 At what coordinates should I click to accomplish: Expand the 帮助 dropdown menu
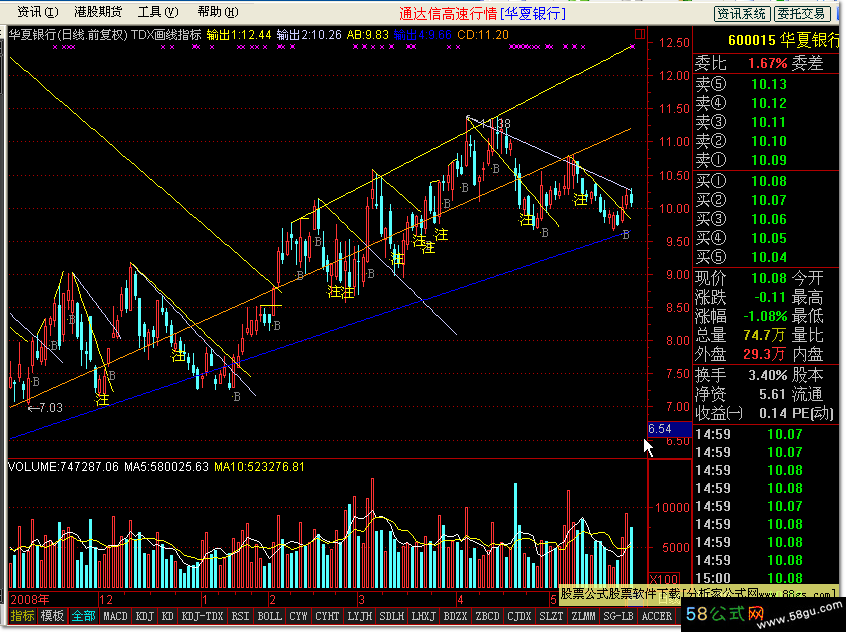point(214,12)
